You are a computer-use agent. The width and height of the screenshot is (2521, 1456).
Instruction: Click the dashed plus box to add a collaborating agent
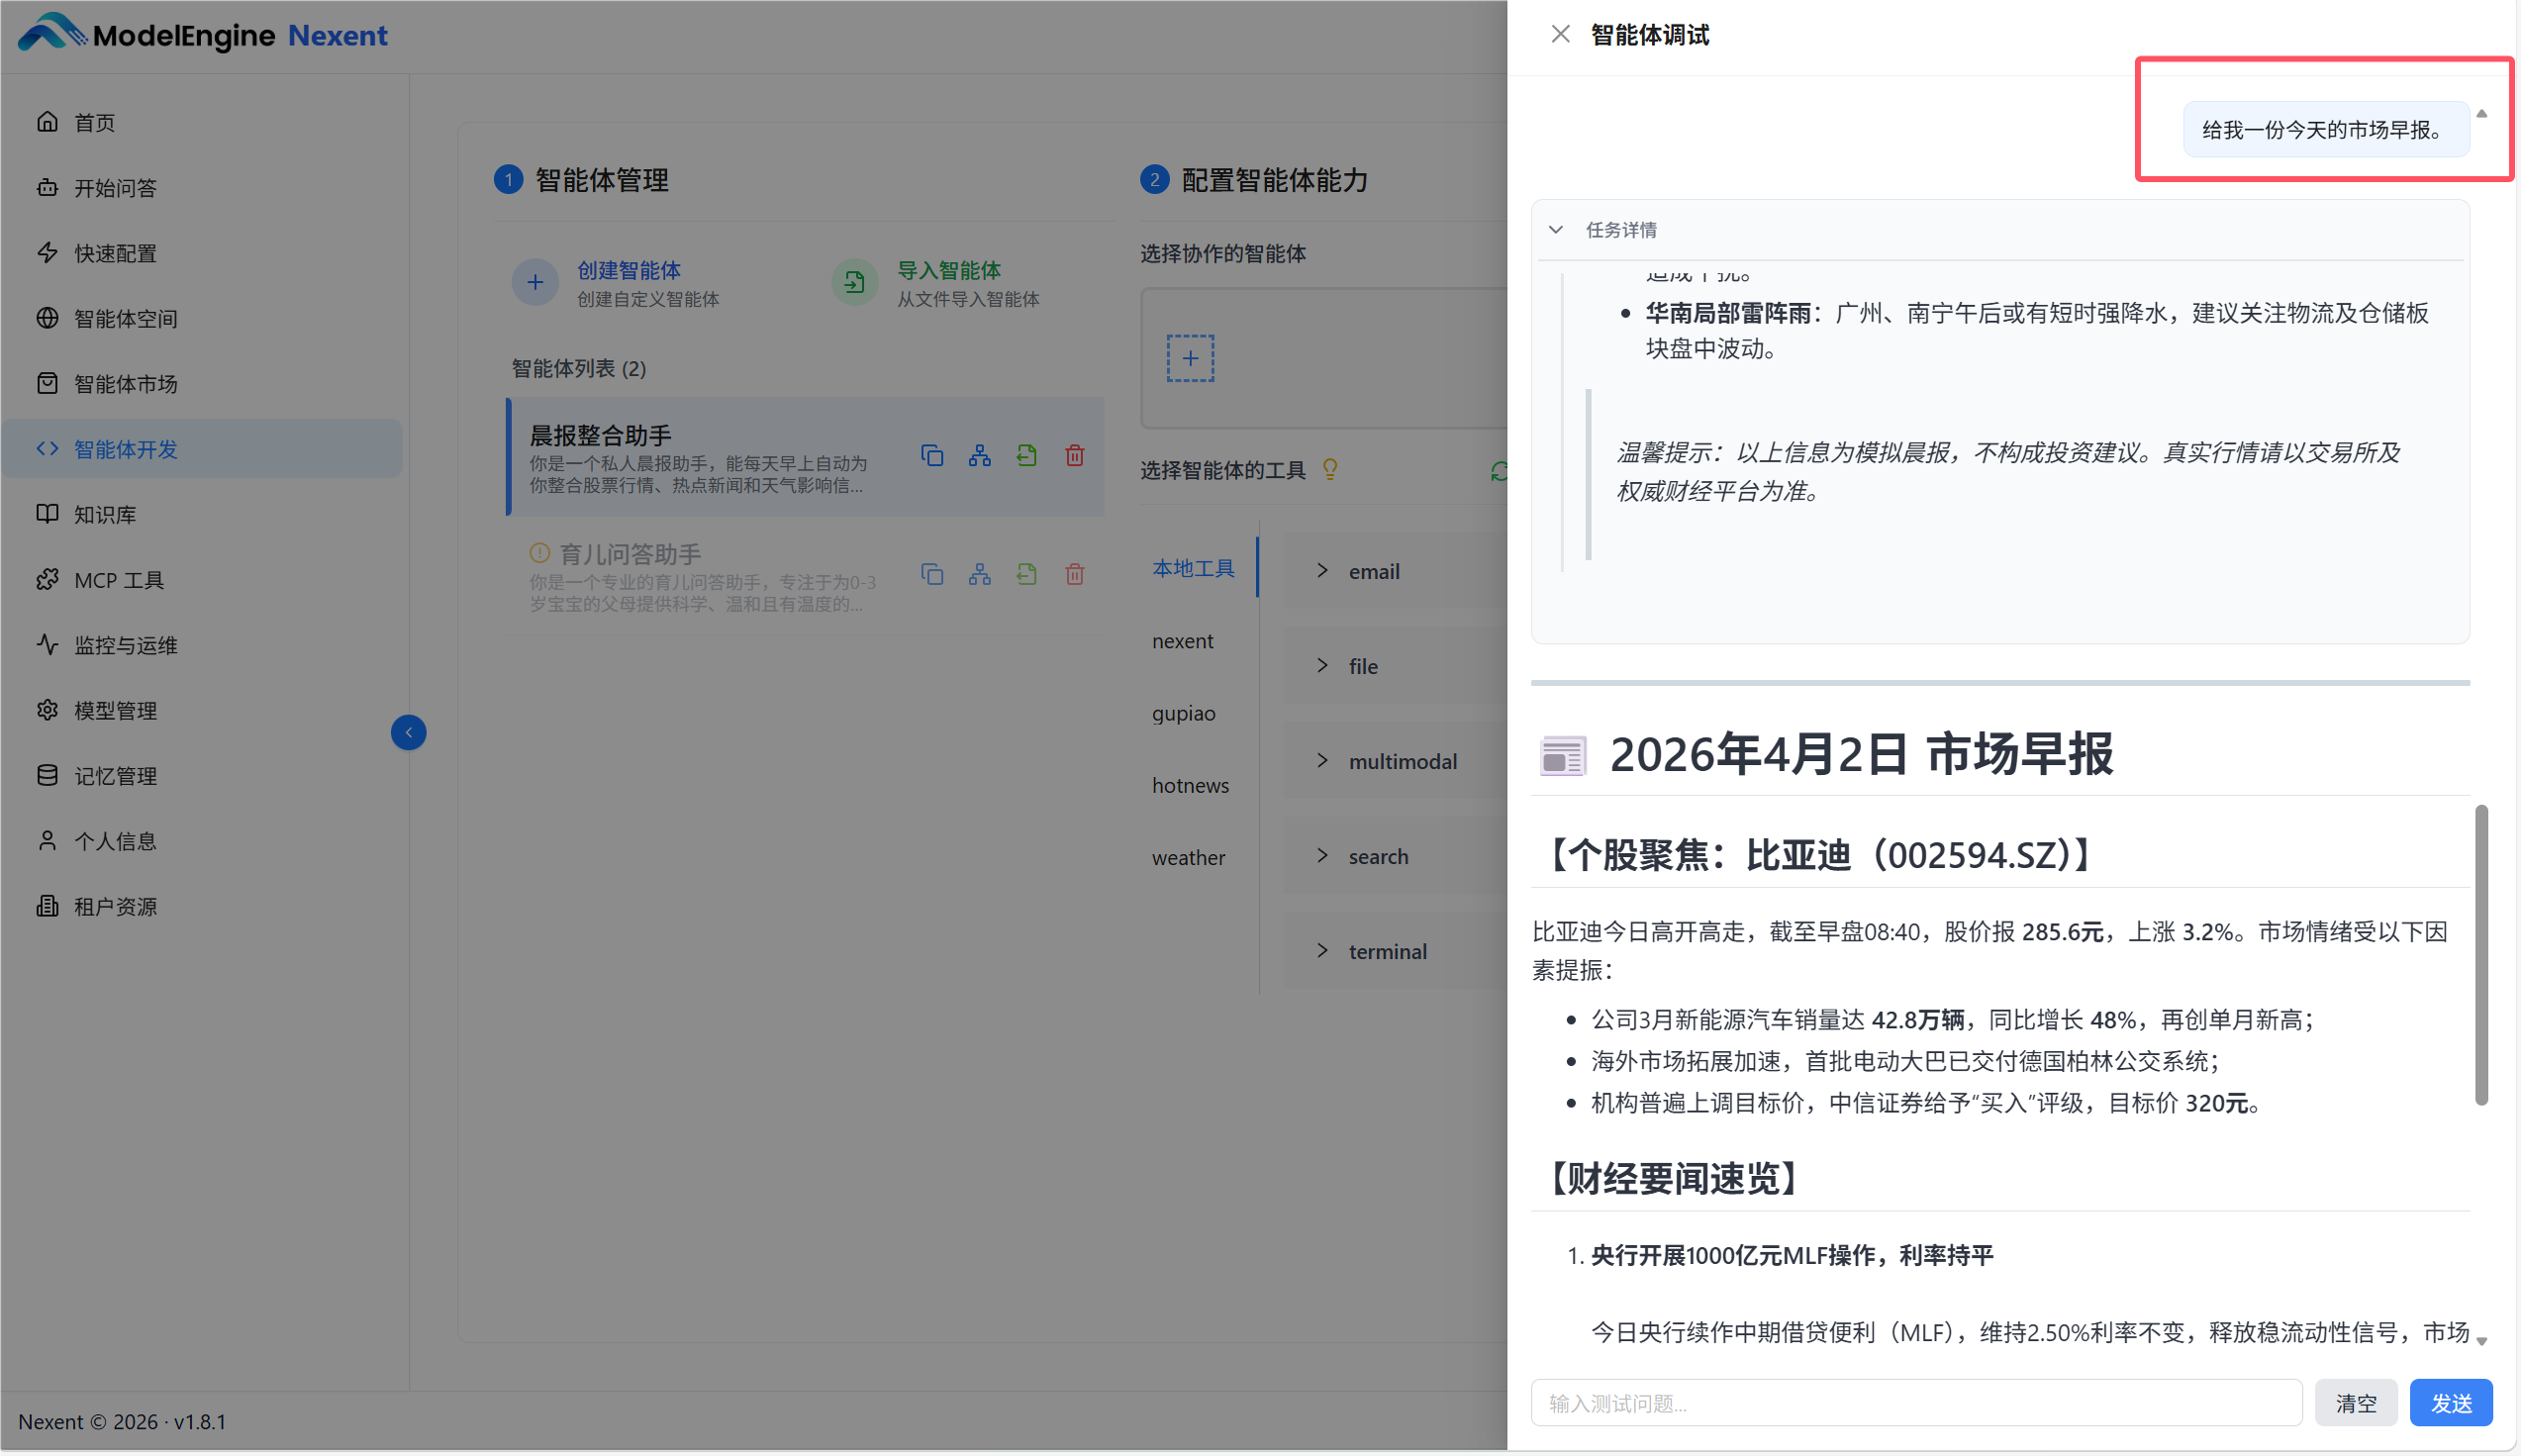[x=1190, y=358]
